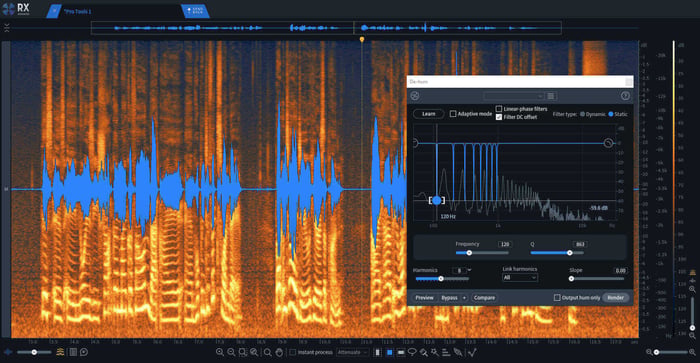Click the zoom in magnifier in bottom toolbar

pos(220,352)
